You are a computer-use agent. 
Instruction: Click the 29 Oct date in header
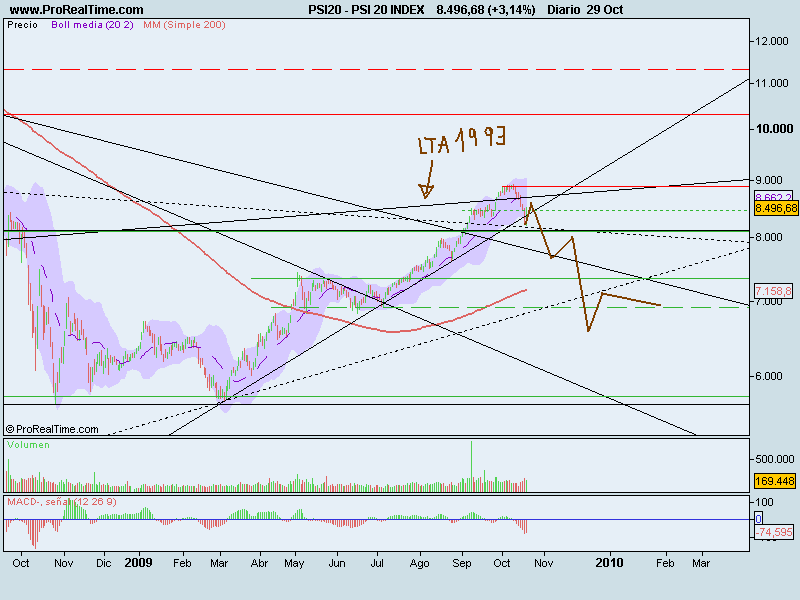click(x=605, y=10)
